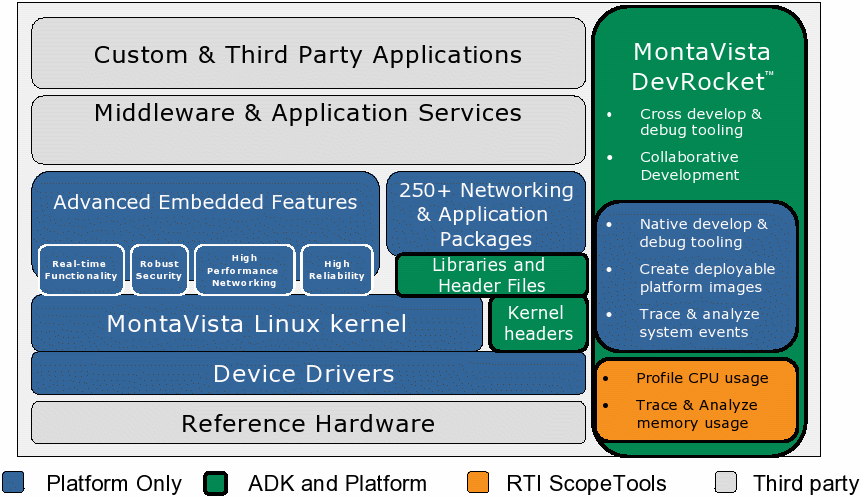Select the 250+ Networking & Application Packages block
Image resolution: width=860 pixels, height=498 pixels.
[486, 214]
